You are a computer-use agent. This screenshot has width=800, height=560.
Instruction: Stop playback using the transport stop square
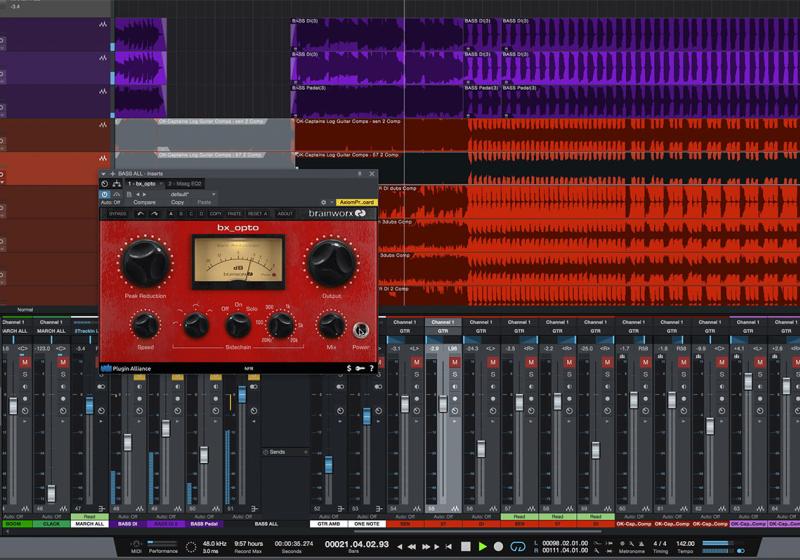click(466, 547)
